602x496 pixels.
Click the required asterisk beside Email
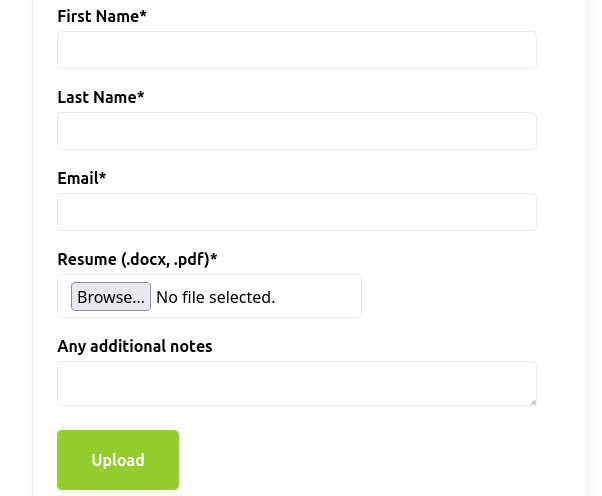pyautogui.click(x=103, y=177)
